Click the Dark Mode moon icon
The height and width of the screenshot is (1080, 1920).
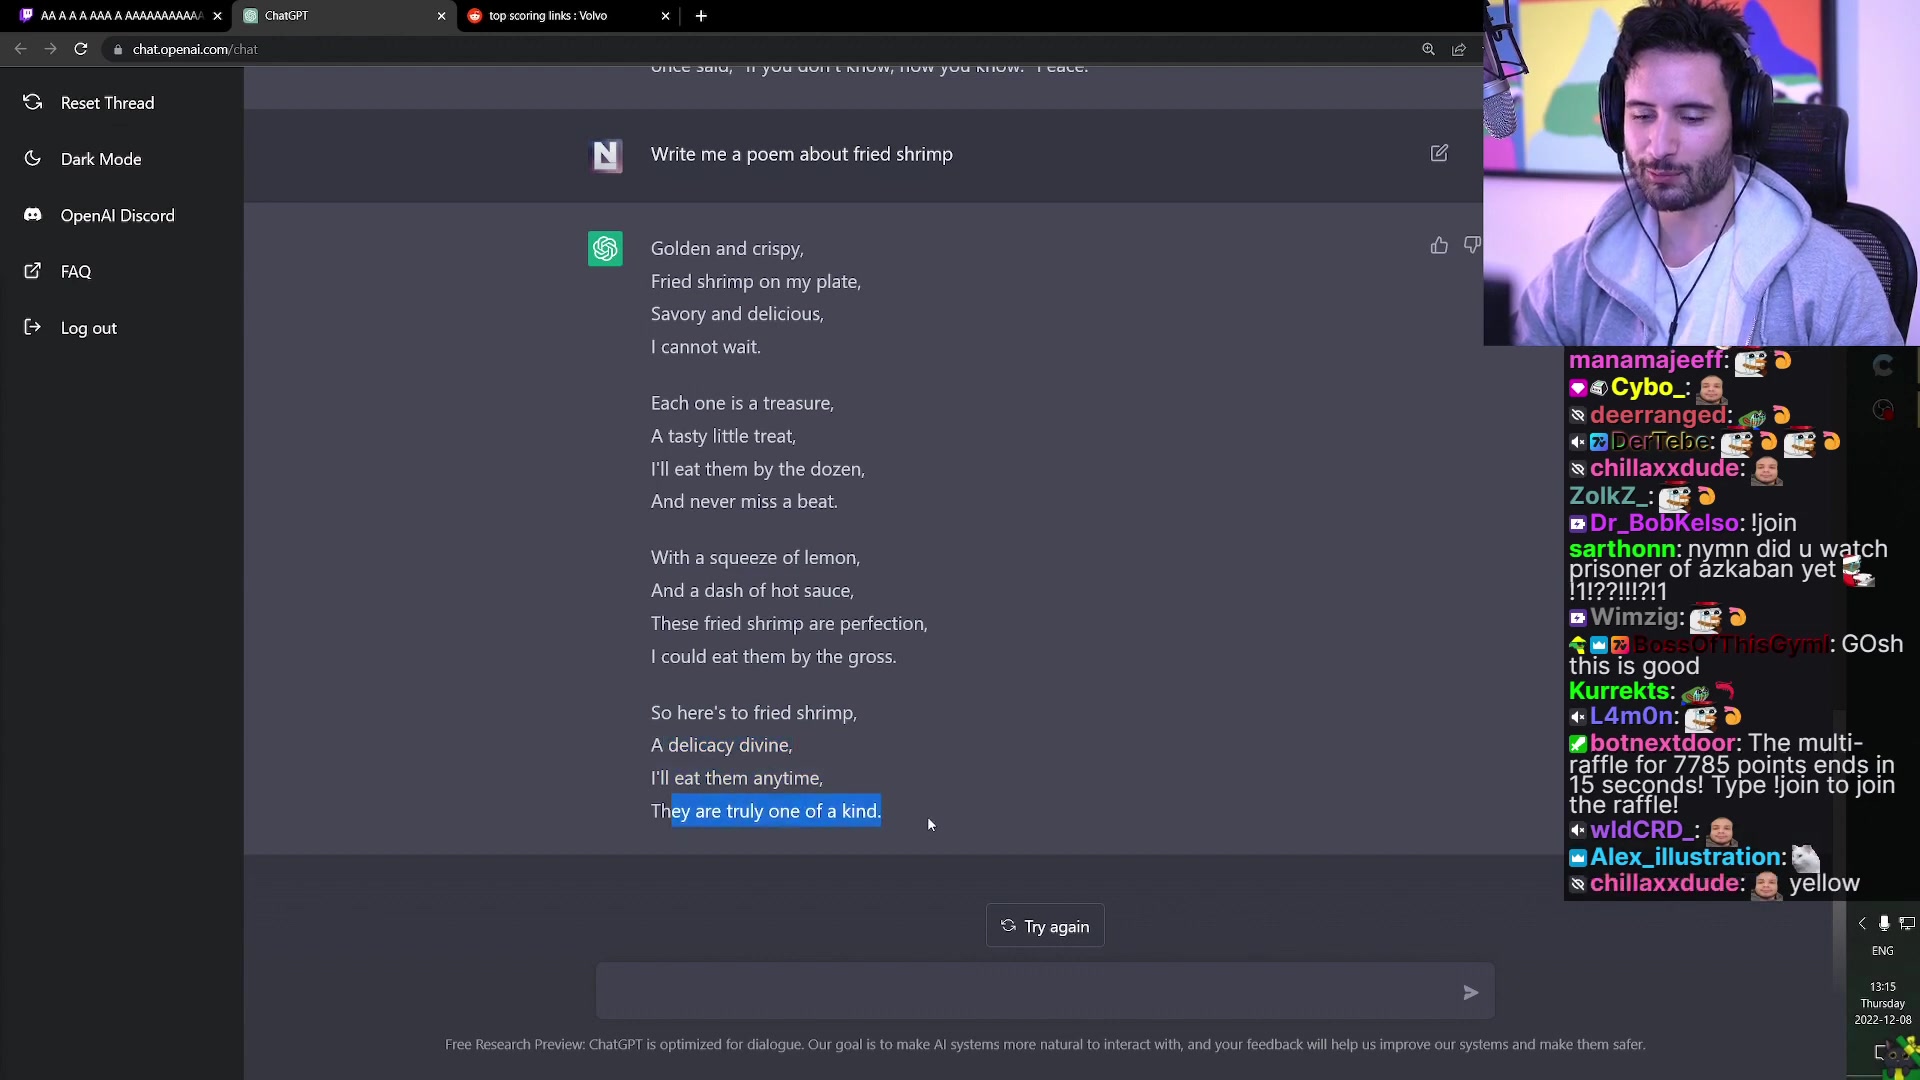pos(32,158)
